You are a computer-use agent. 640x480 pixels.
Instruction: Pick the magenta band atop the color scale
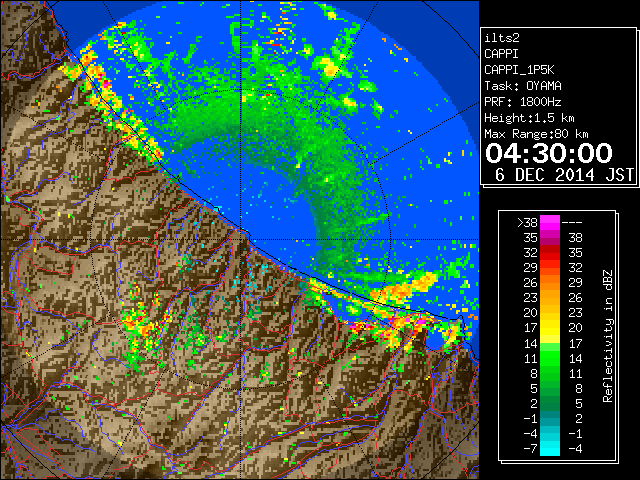pos(550,222)
